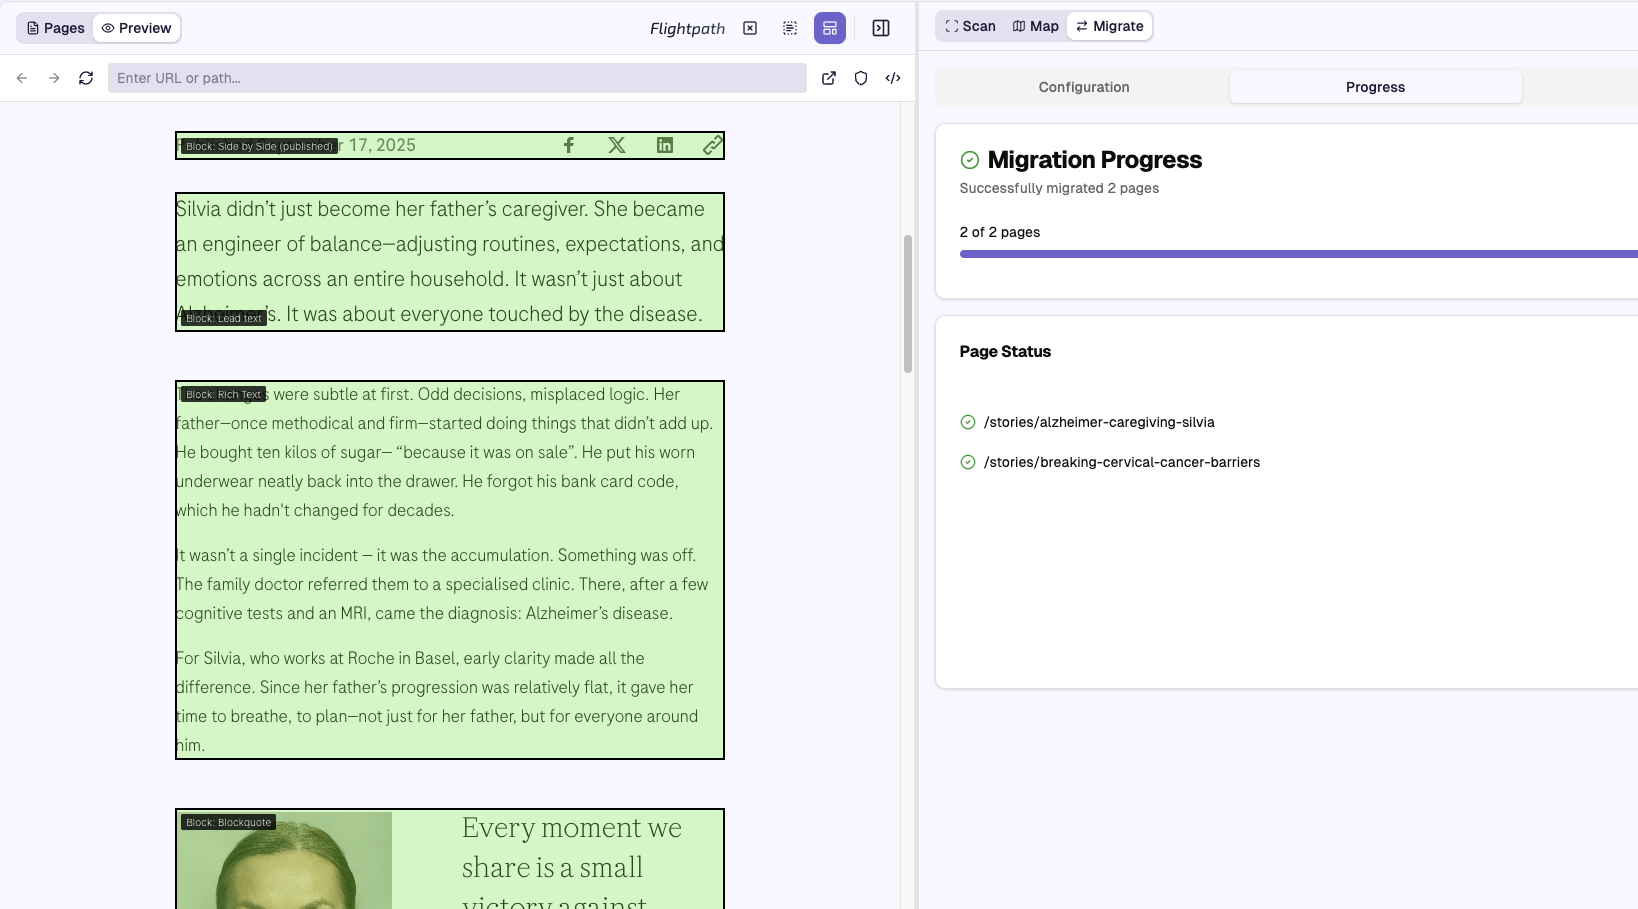Share the article on Facebook
The height and width of the screenshot is (909, 1638).
tap(569, 145)
